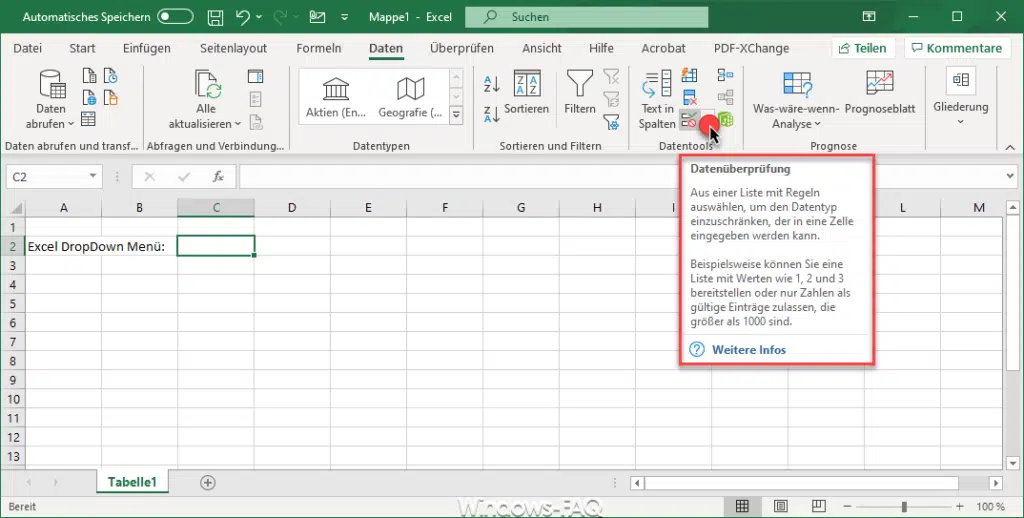The width and height of the screenshot is (1024, 518).
Task: Open the Datenmodell verwalten green icon
Action: point(725,120)
